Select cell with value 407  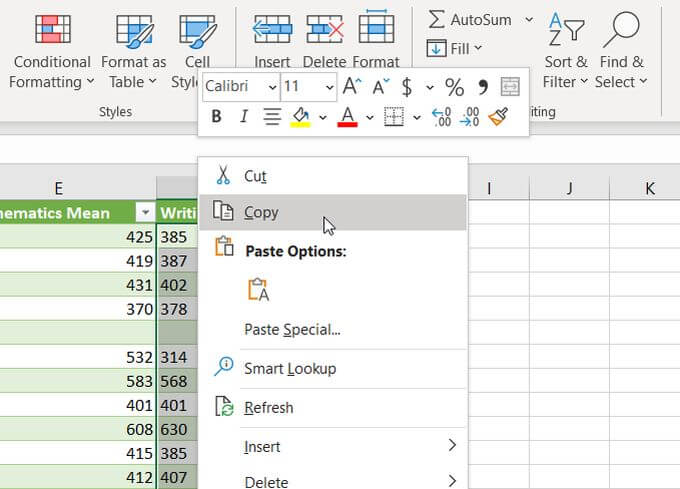(x=177, y=477)
